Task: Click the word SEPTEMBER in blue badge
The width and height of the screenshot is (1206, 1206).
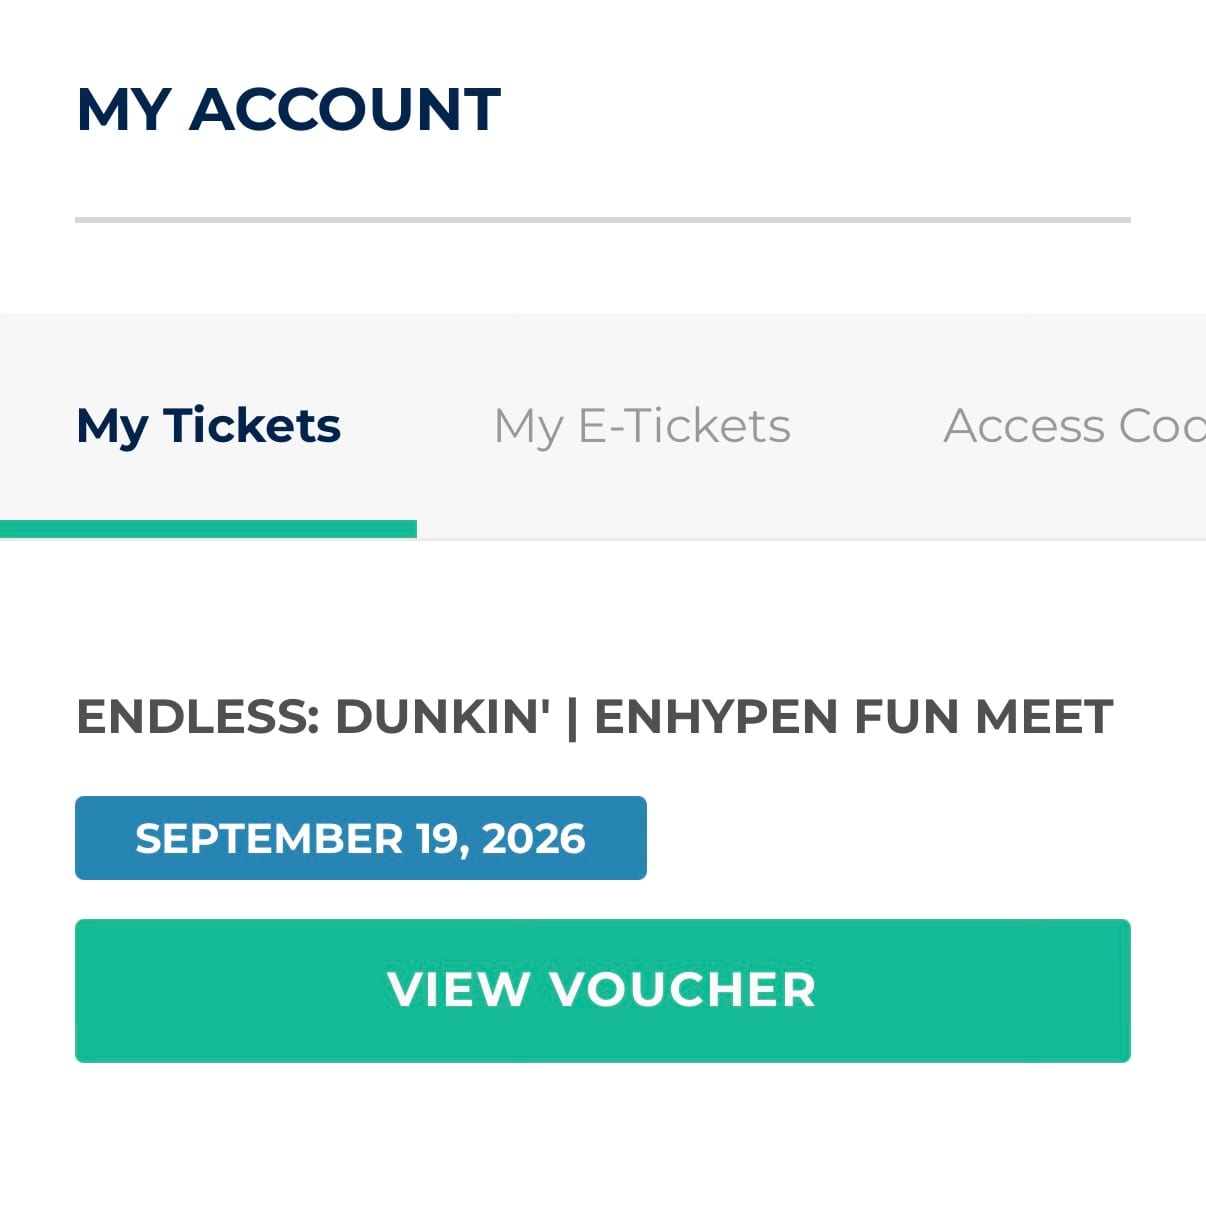Action: coord(269,838)
